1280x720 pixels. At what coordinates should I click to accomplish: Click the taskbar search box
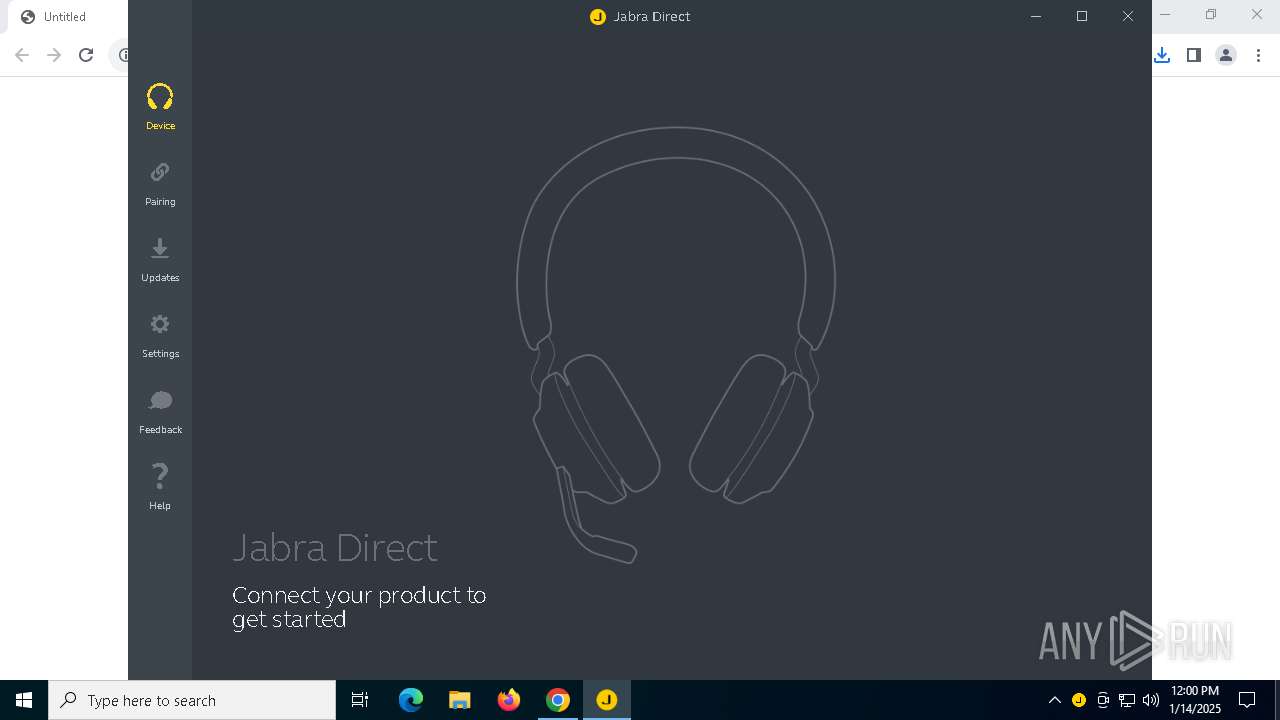pyautogui.click(x=192, y=700)
